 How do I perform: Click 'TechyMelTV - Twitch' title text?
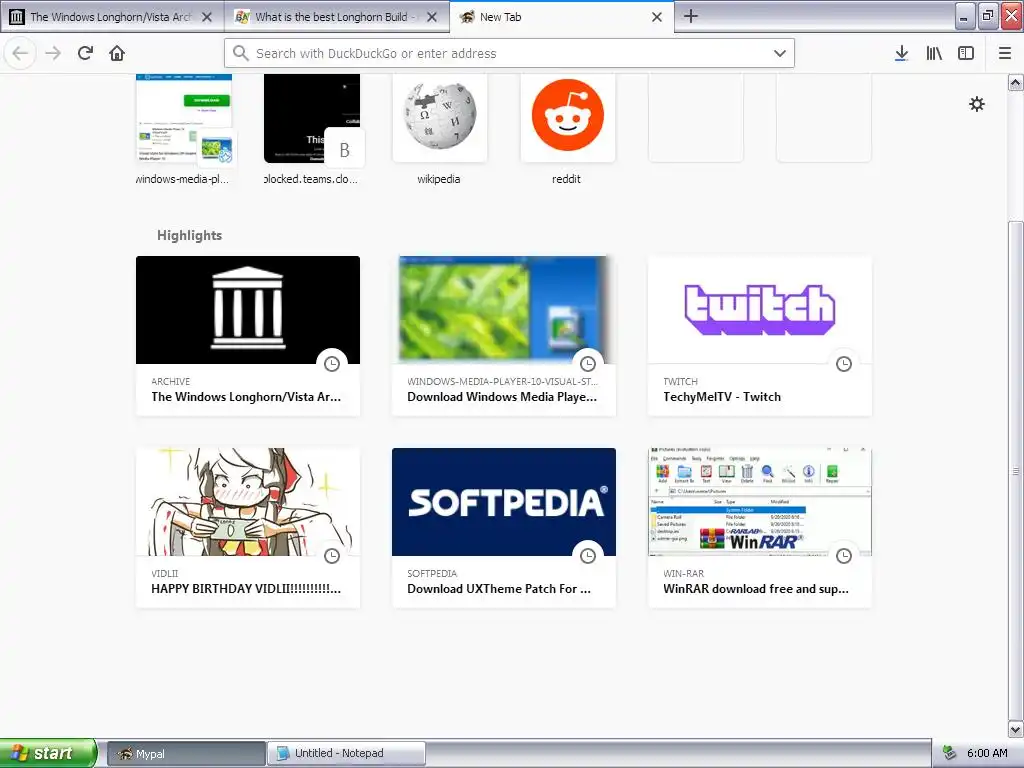pyautogui.click(x=722, y=396)
